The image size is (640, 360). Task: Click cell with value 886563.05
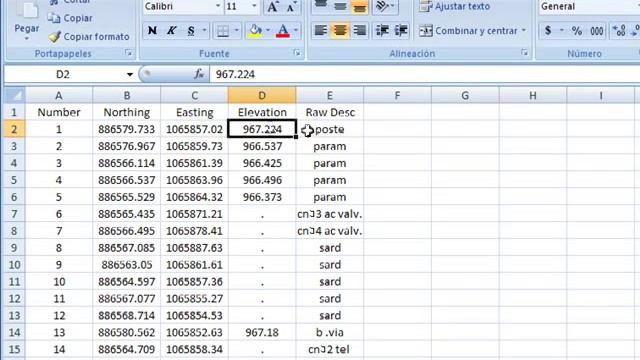click(x=127, y=265)
